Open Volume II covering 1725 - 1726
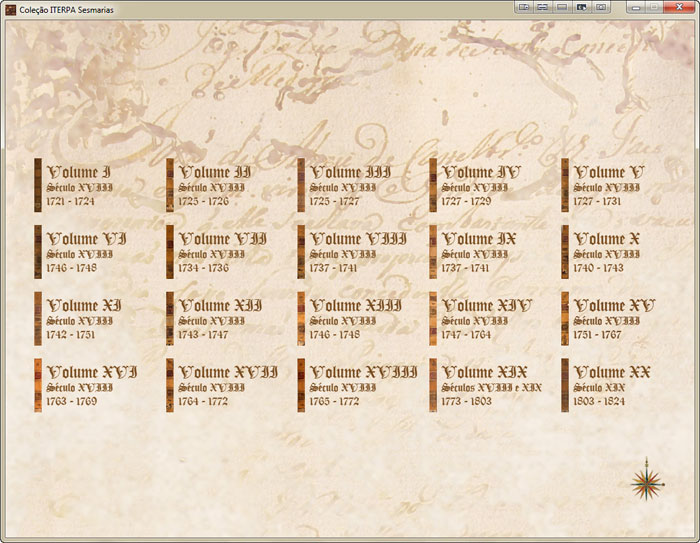The width and height of the screenshot is (700, 543). [214, 173]
